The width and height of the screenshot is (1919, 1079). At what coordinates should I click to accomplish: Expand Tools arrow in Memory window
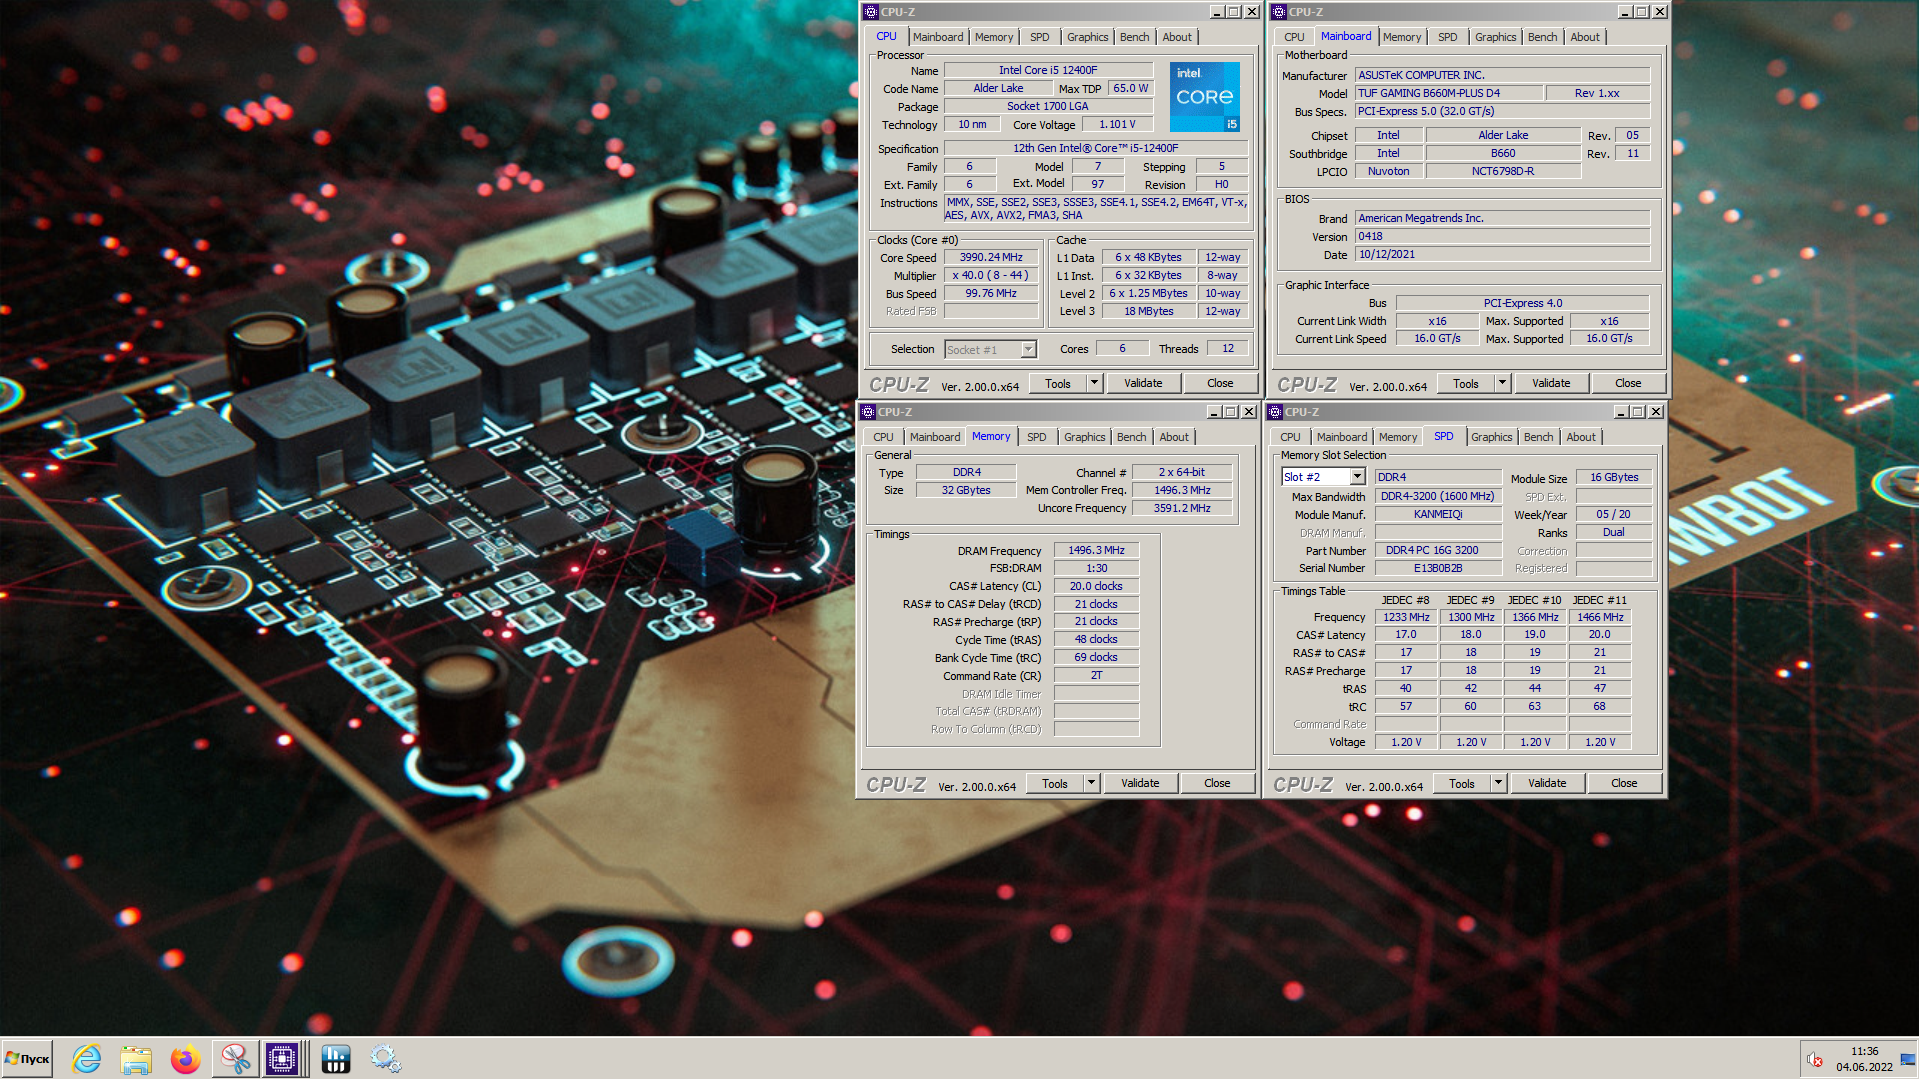[x=1091, y=783]
